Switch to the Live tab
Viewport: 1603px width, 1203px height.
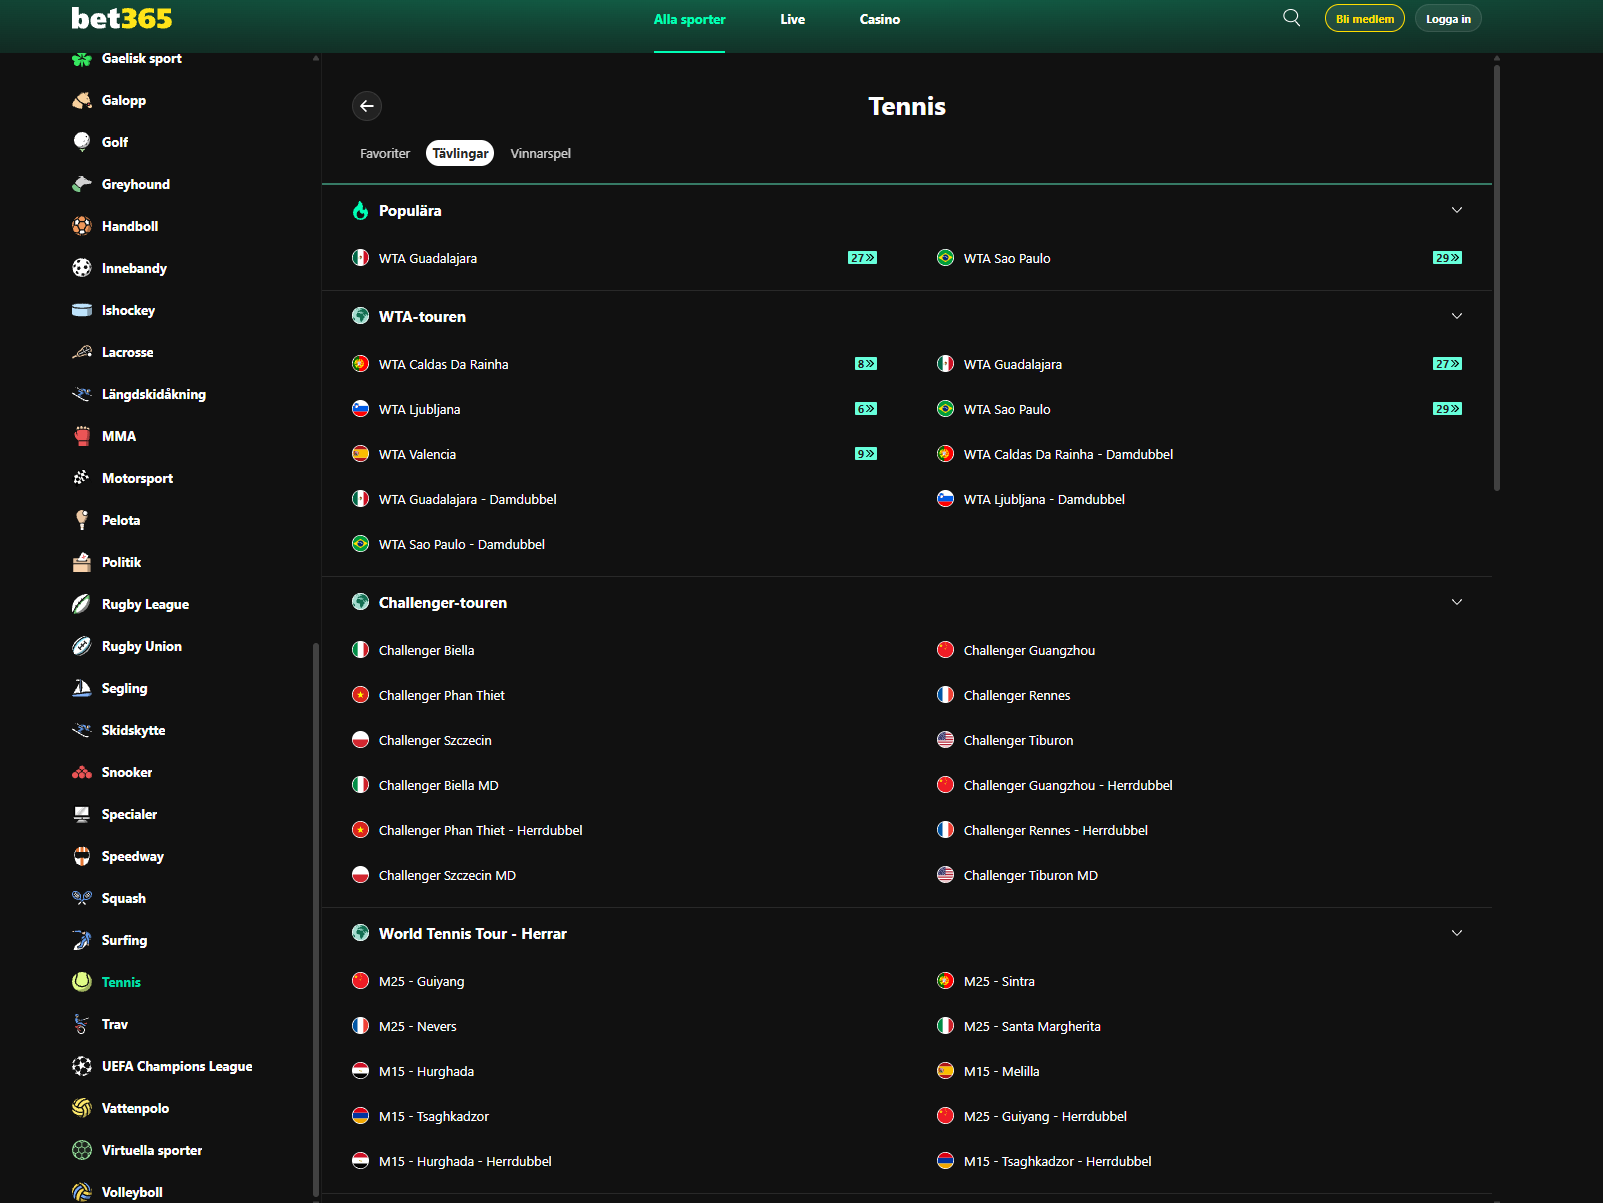pos(793,19)
